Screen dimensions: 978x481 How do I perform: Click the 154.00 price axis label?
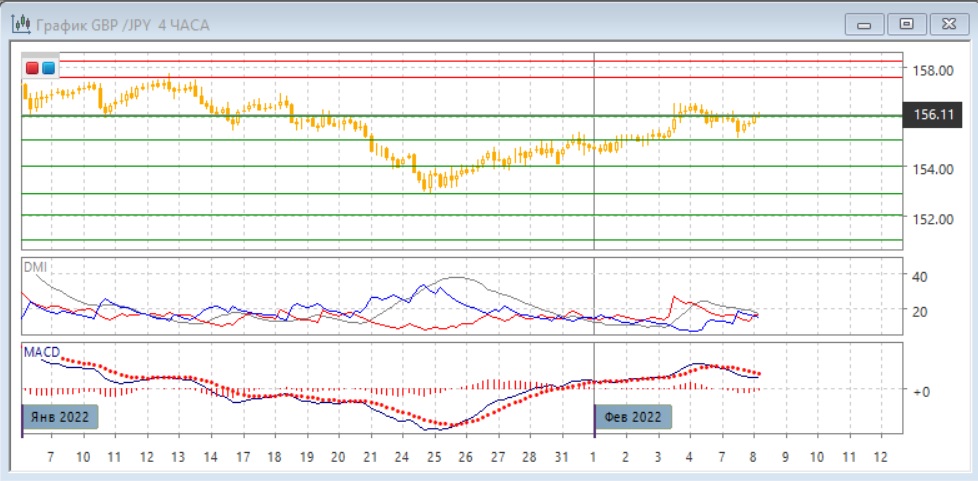[x=930, y=169]
